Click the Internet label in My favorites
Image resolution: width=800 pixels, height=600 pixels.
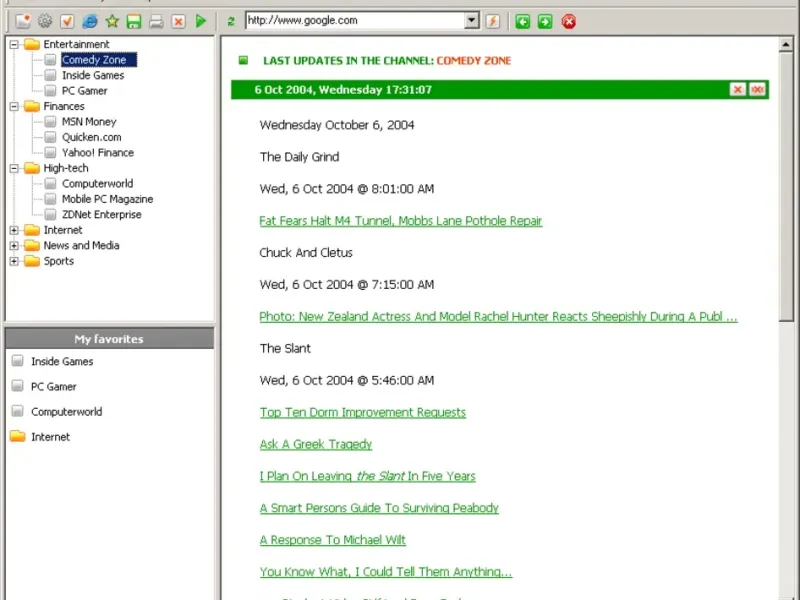51,437
